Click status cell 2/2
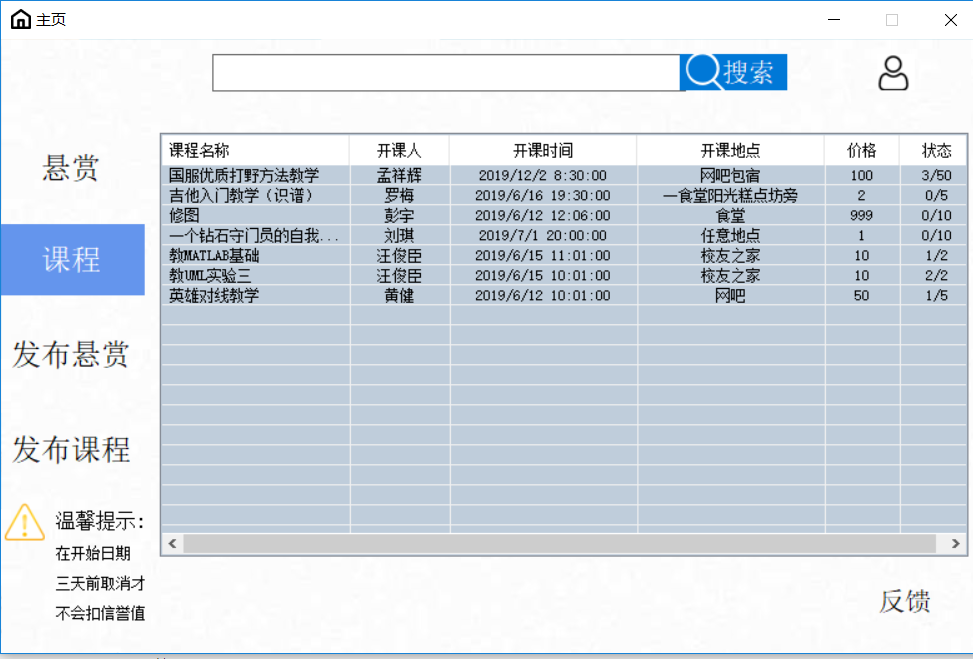Image resolution: width=973 pixels, height=659 pixels. click(x=936, y=276)
